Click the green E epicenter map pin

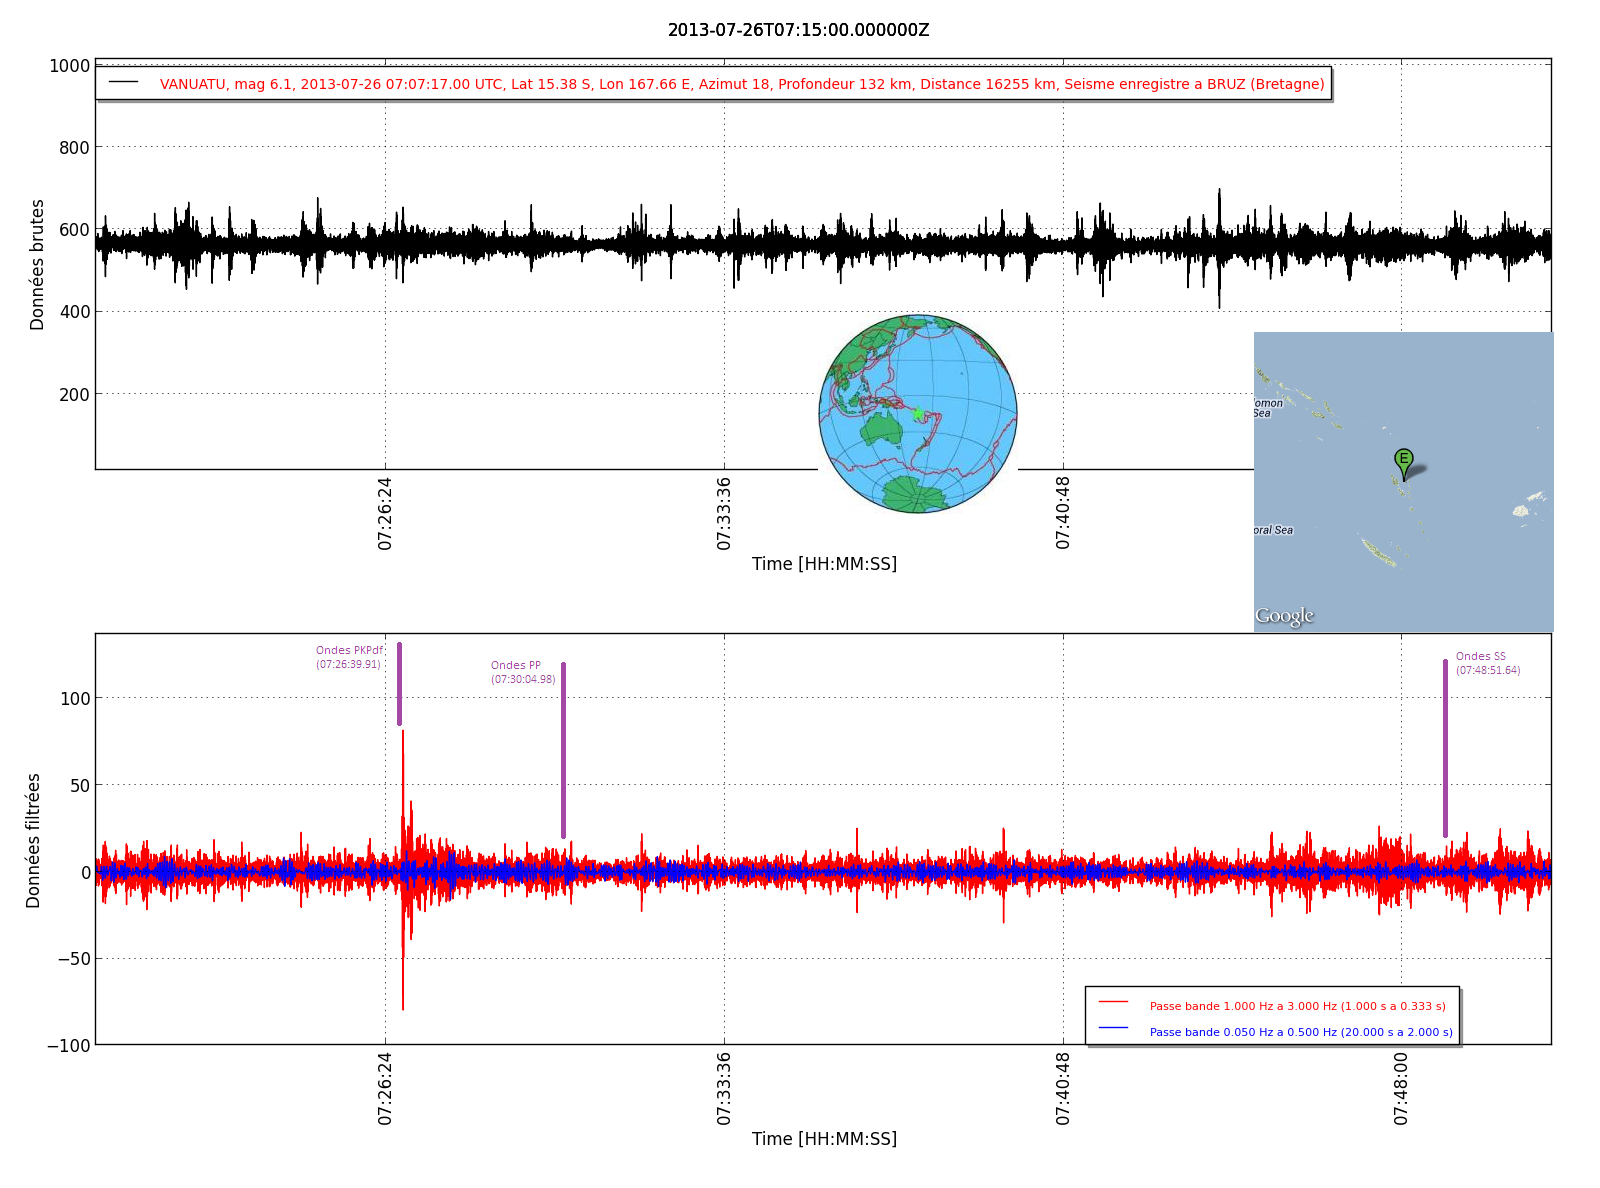[x=1403, y=460]
